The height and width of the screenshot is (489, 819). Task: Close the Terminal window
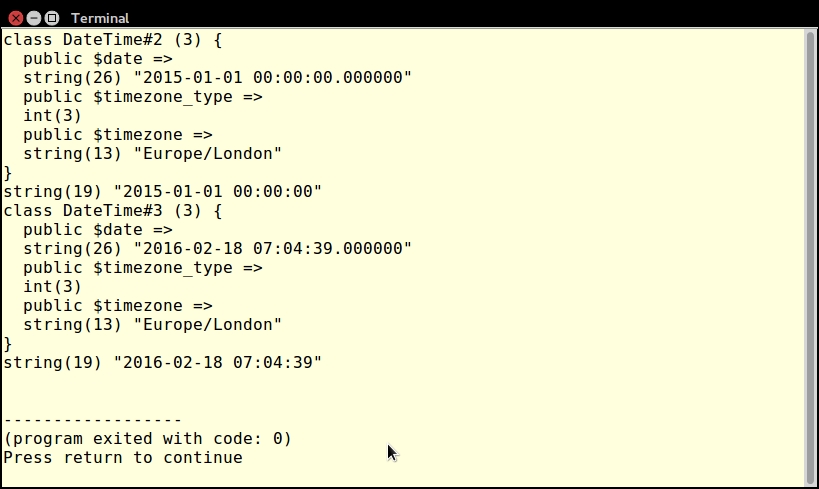click(15, 18)
